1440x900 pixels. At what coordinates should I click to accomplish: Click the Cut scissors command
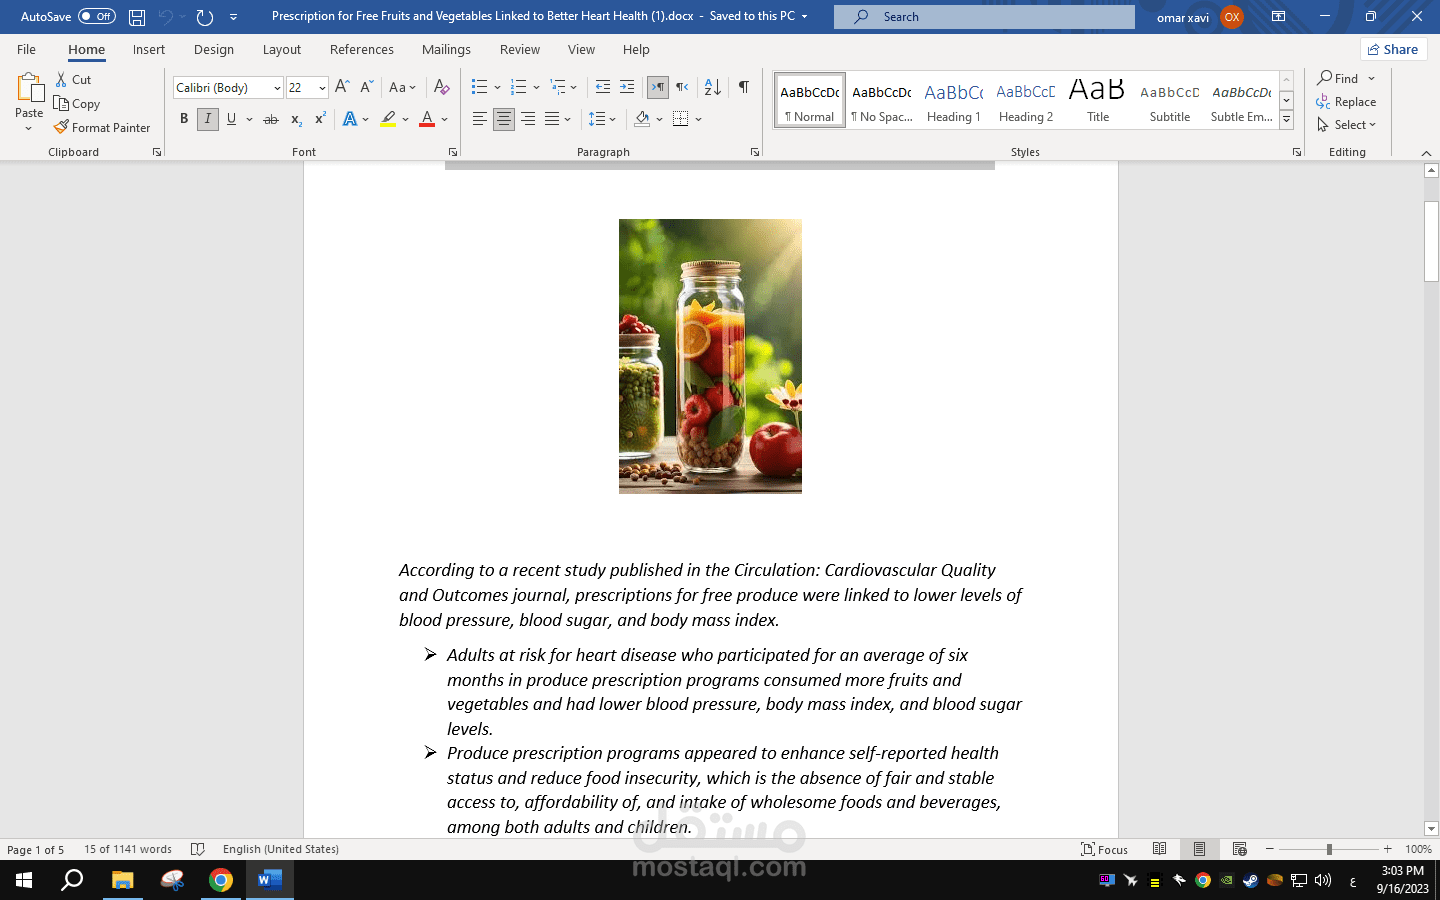(73, 79)
